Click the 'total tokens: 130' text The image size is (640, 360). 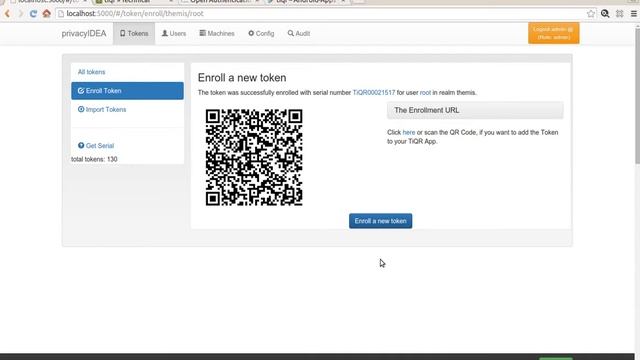[94, 159]
